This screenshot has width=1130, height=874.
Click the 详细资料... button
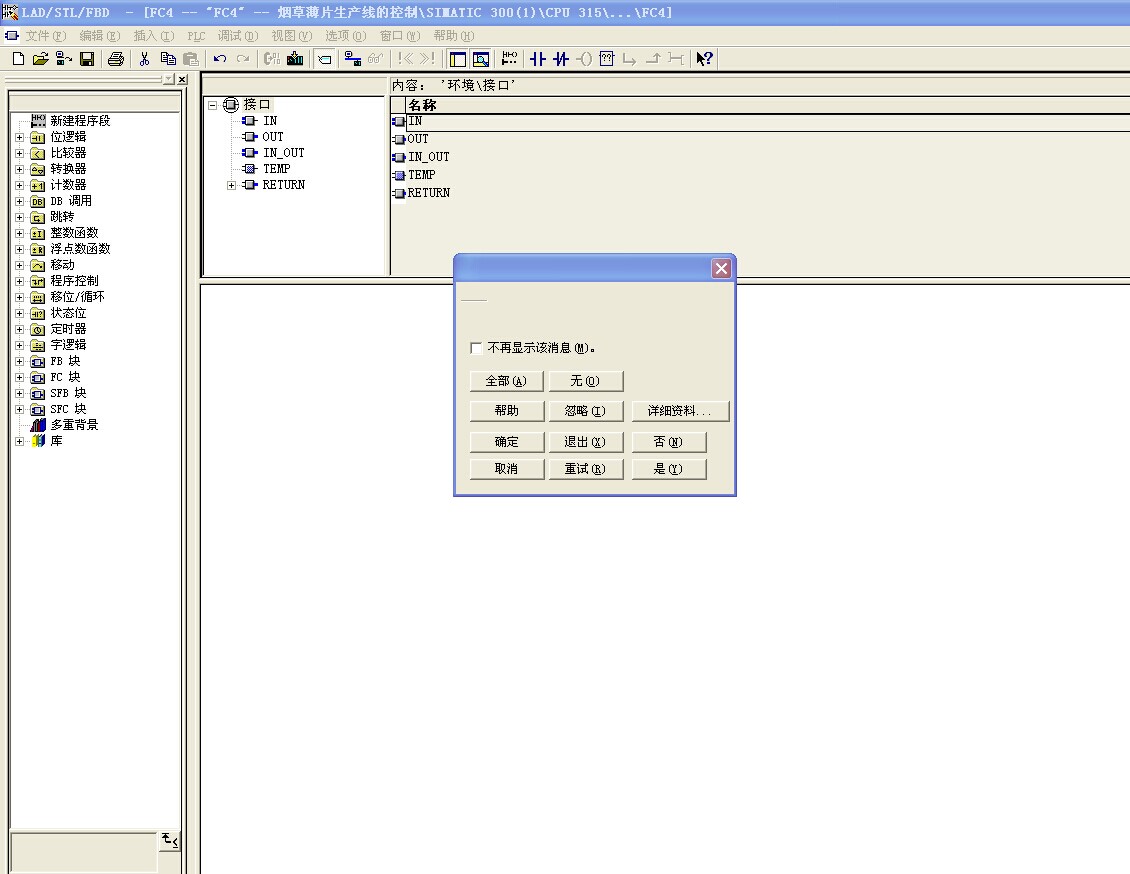pos(680,411)
